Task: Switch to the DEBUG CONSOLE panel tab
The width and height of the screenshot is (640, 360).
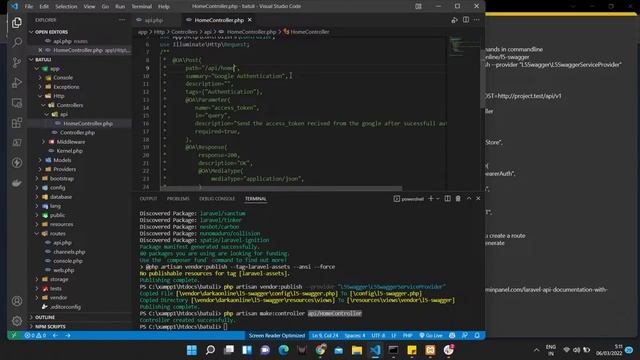Action: [217, 199]
